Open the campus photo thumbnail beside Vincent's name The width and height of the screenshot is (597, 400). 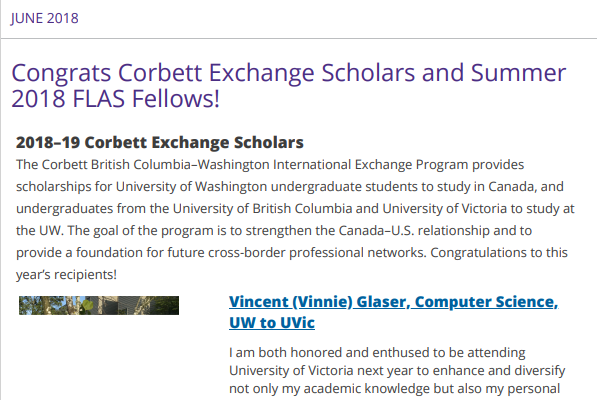[x=99, y=305]
